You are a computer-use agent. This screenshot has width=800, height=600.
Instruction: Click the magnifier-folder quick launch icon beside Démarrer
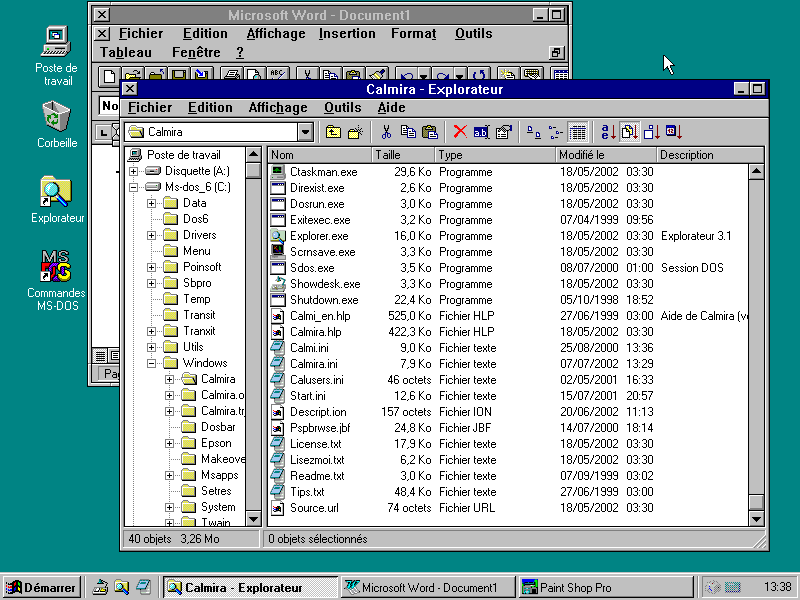121,587
